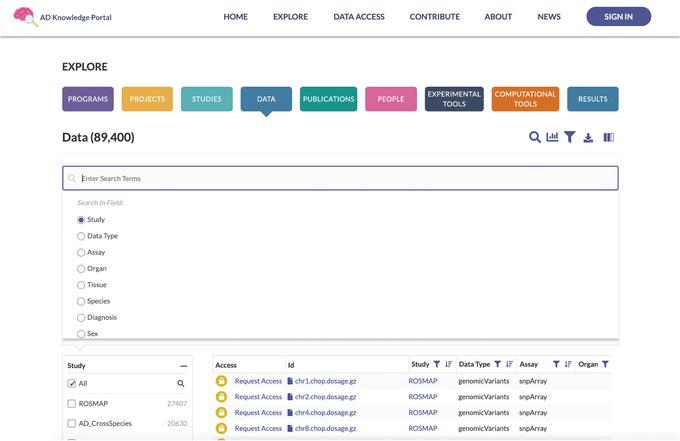Image resolution: width=680 pixels, height=441 pixels.
Task: Search within the Study facet values
Action: tap(181, 383)
